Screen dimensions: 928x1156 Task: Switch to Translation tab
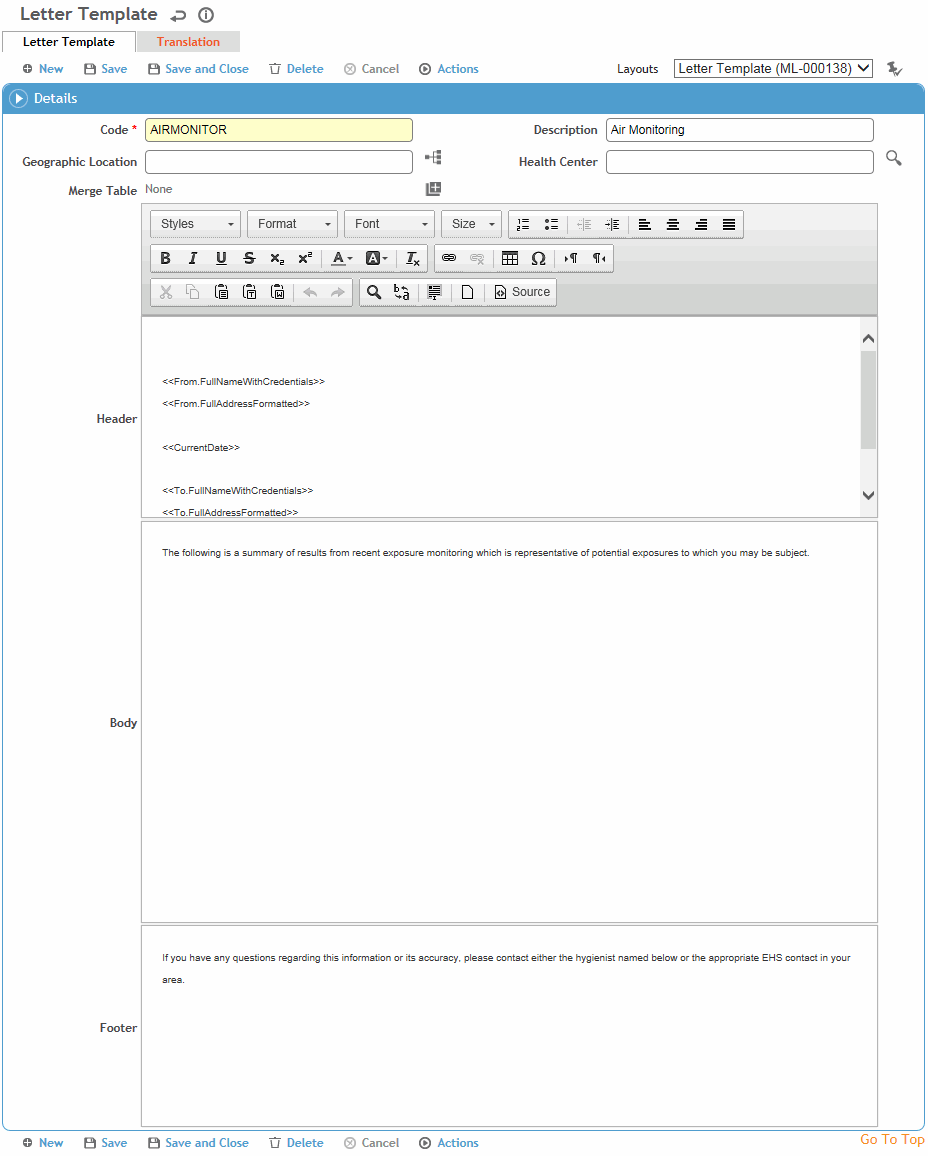click(x=188, y=42)
